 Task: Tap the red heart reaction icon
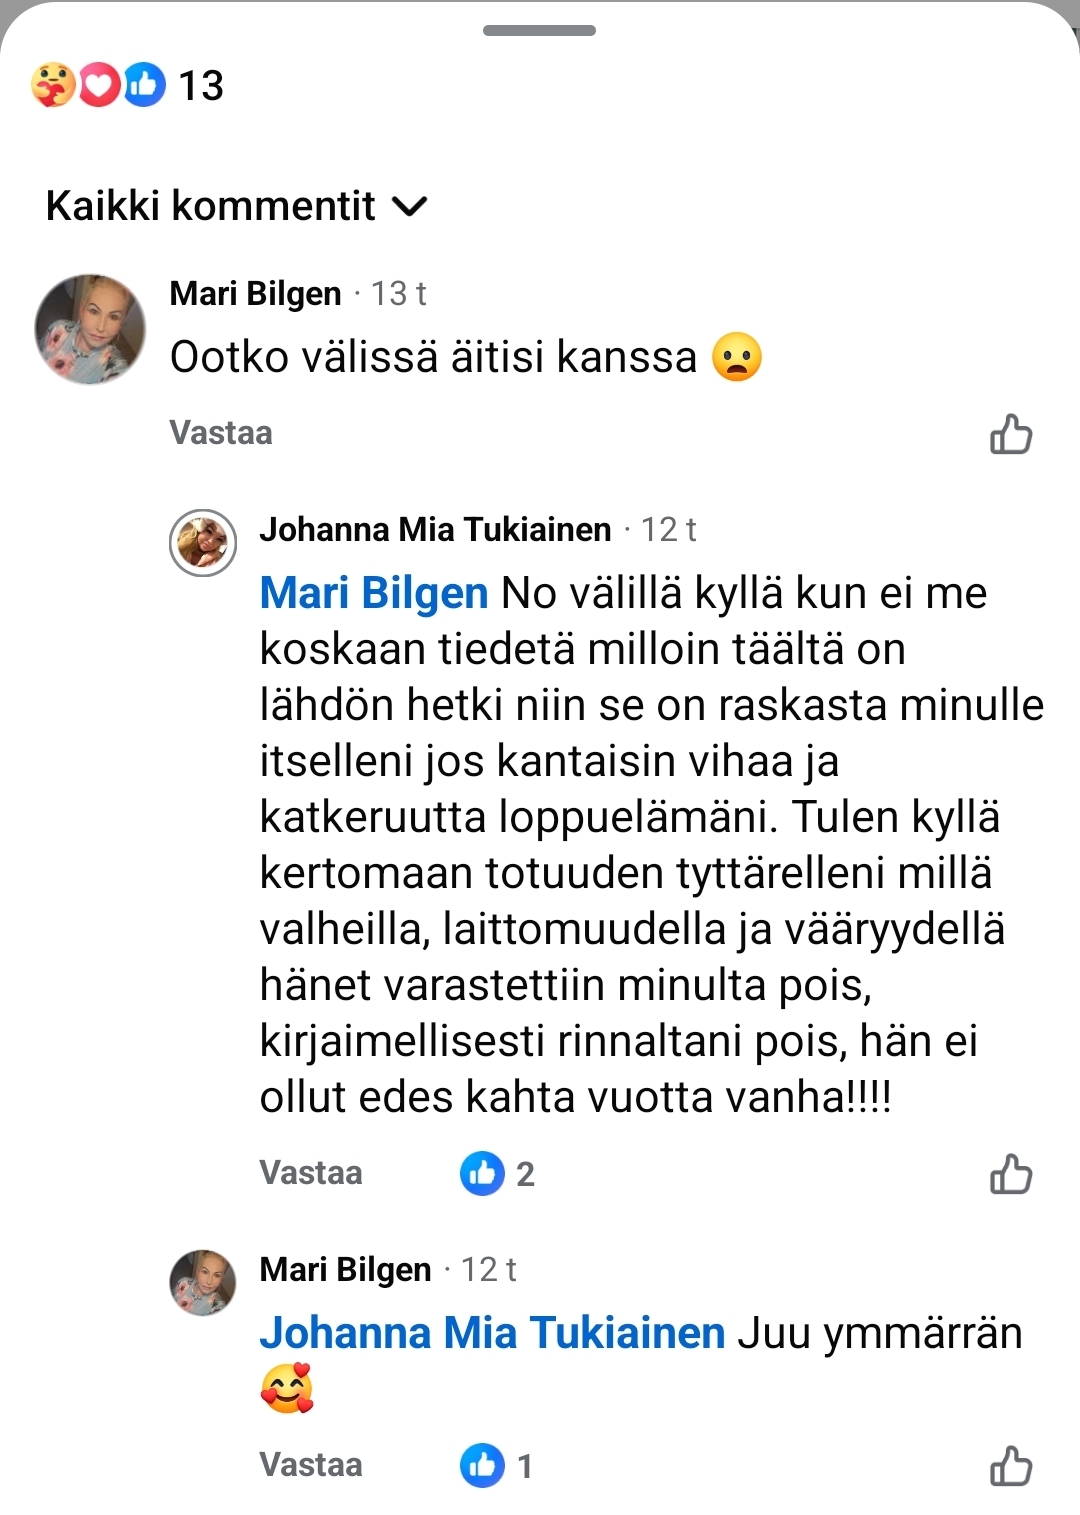[99, 85]
